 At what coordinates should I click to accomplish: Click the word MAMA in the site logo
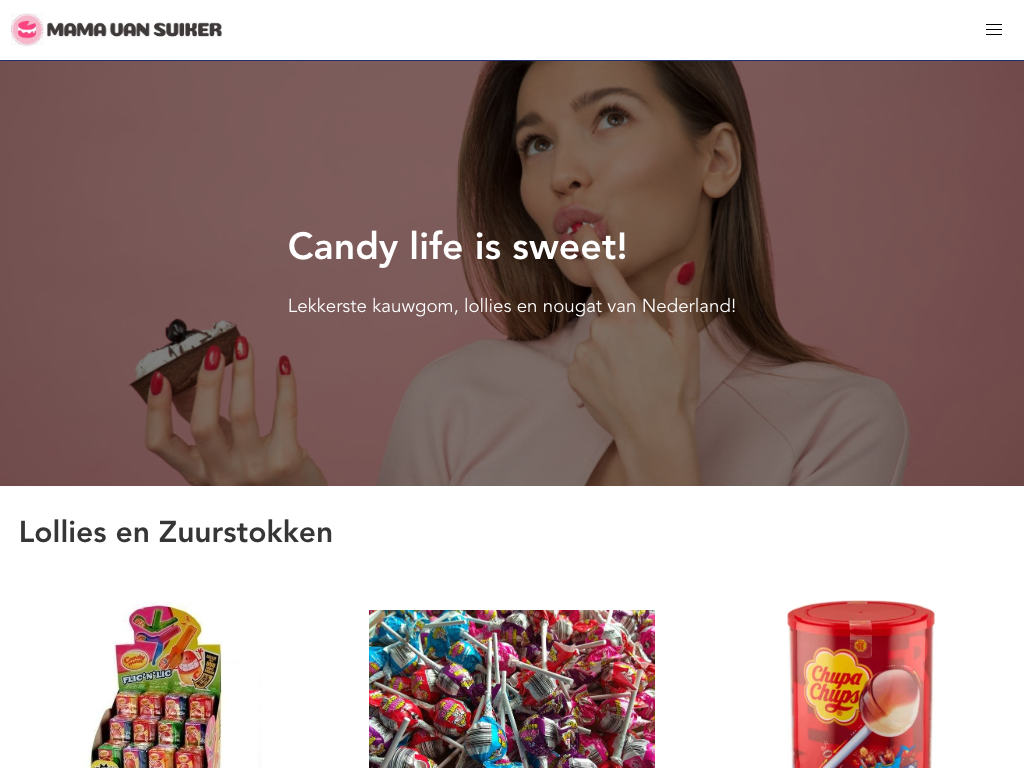pos(76,30)
